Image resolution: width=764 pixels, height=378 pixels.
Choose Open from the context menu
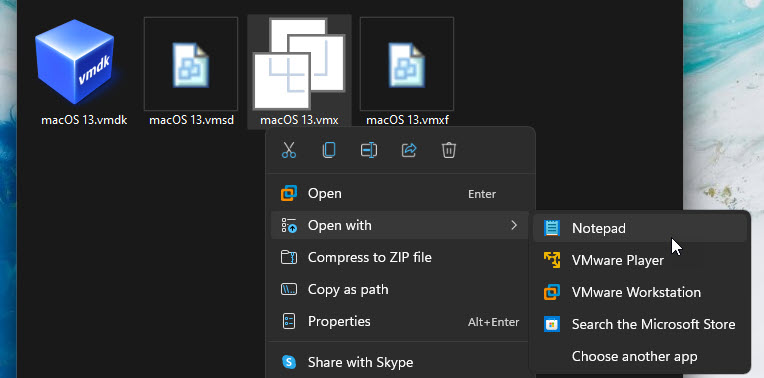click(400, 194)
